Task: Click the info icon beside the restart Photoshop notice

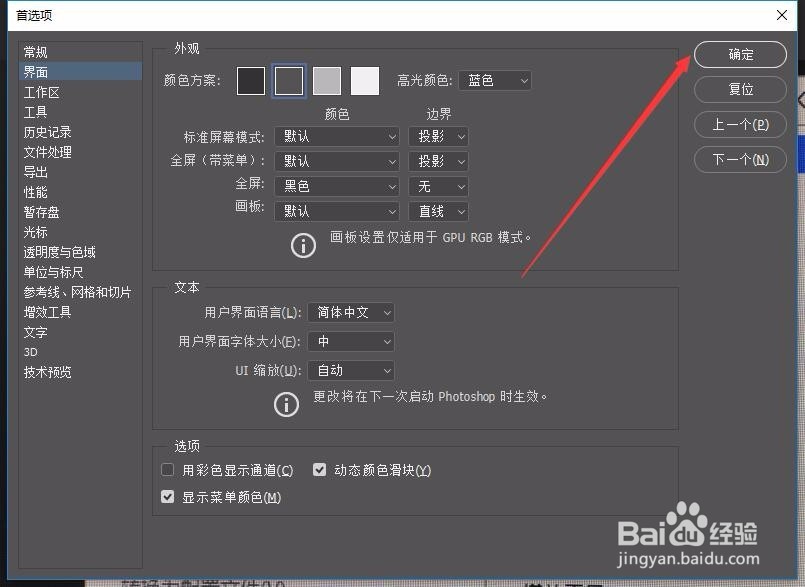Action: click(x=287, y=404)
